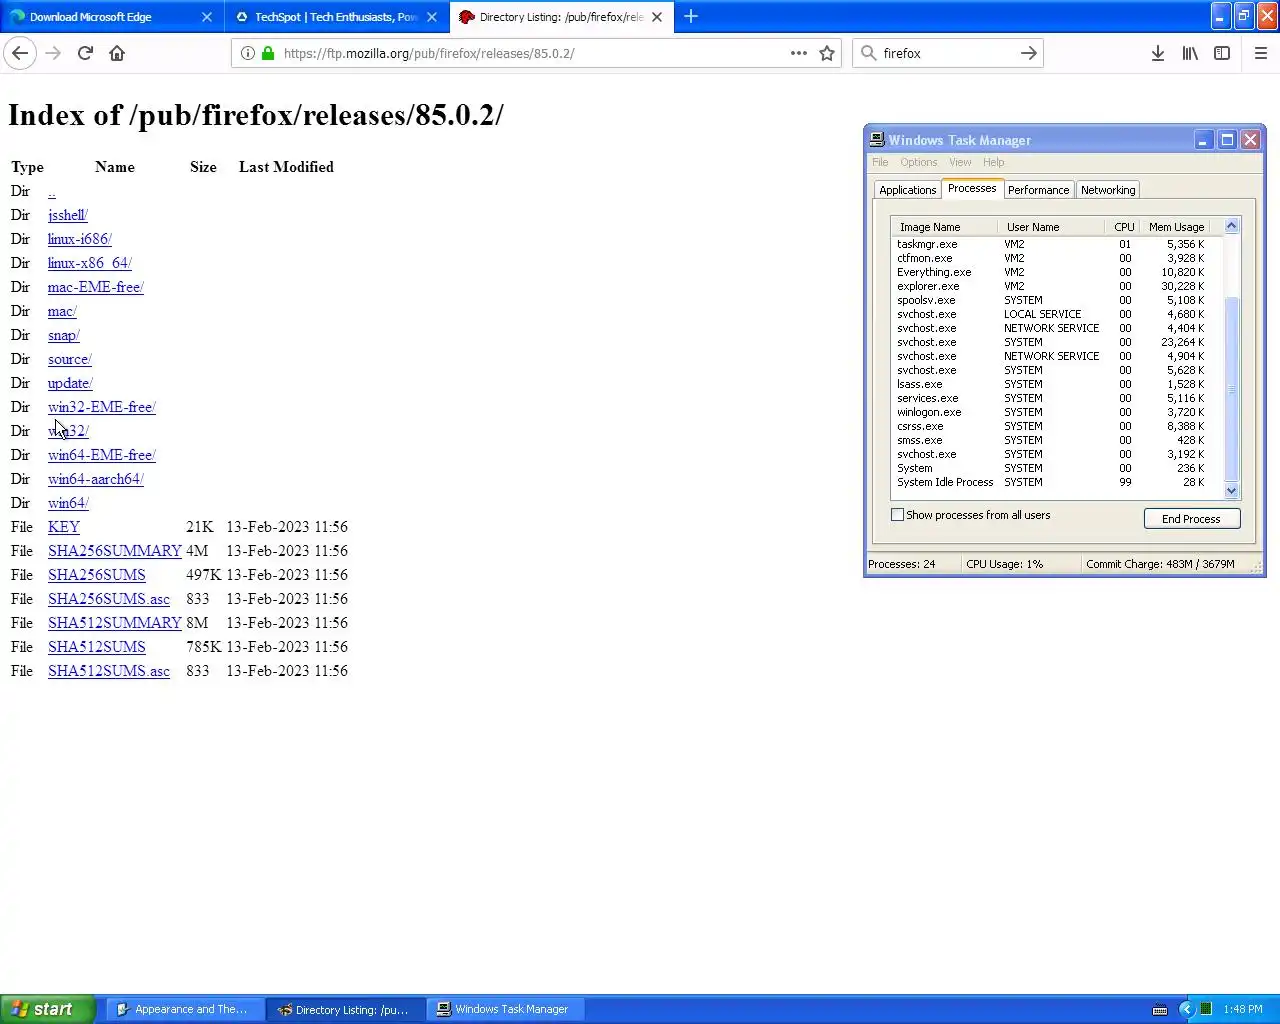
Task: Open the KEY file link
Action: point(64,527)
